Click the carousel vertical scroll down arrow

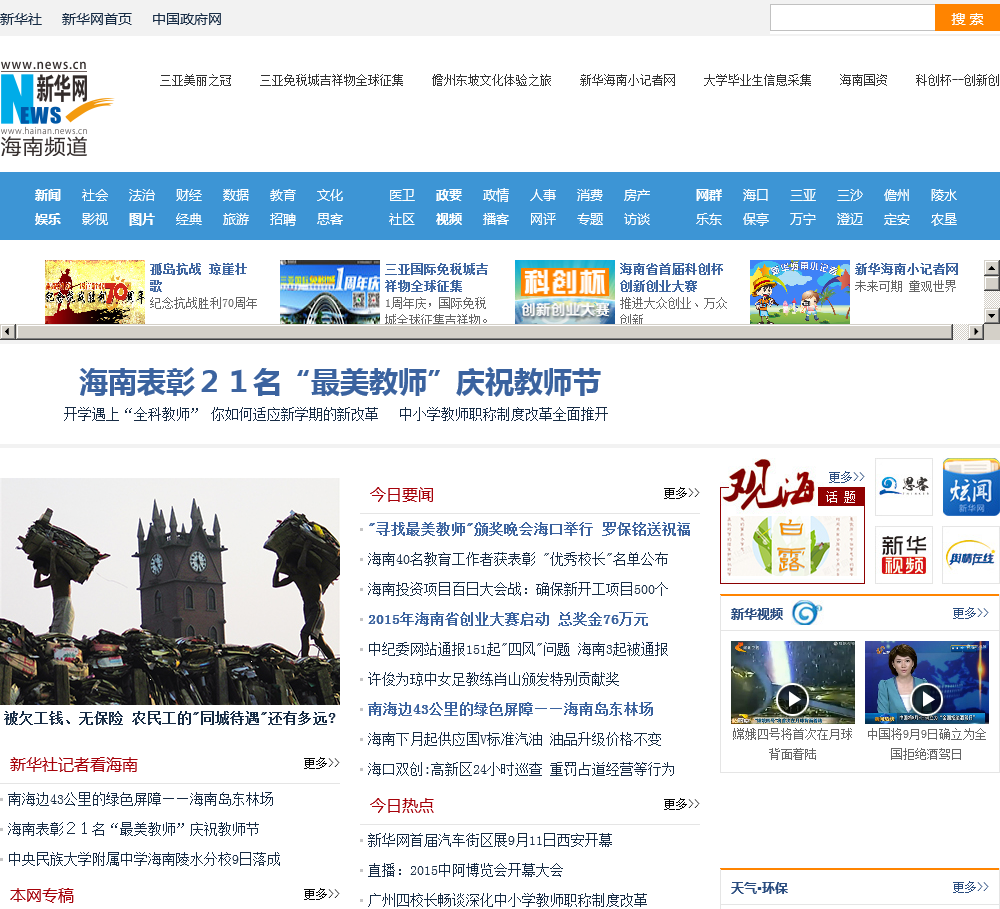click(x=992, y=316)
